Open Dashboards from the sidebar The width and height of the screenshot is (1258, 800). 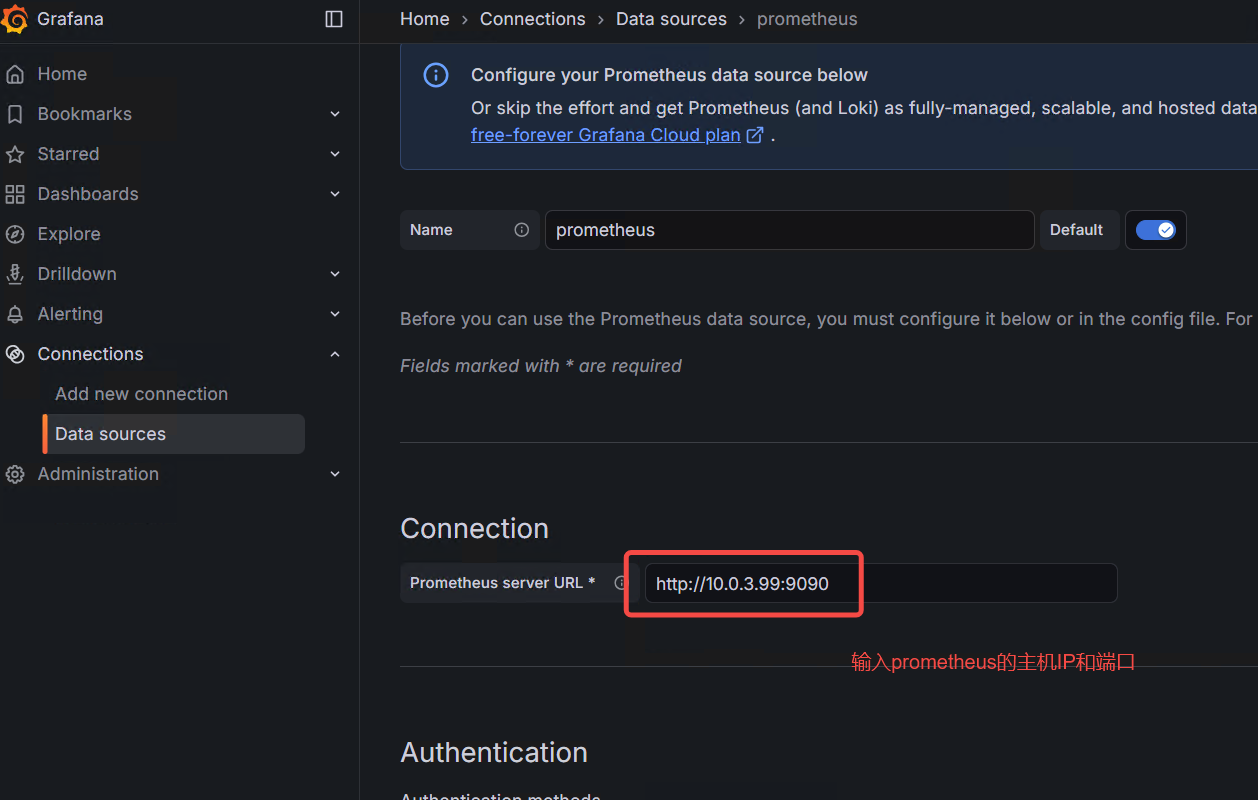tap(88, 194)
